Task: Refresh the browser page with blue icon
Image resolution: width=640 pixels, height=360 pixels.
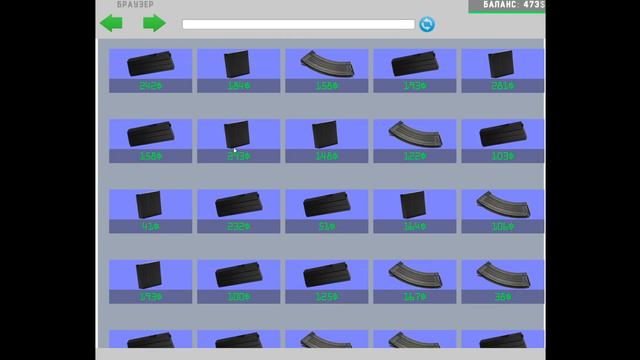Action: tap(427, 24)
